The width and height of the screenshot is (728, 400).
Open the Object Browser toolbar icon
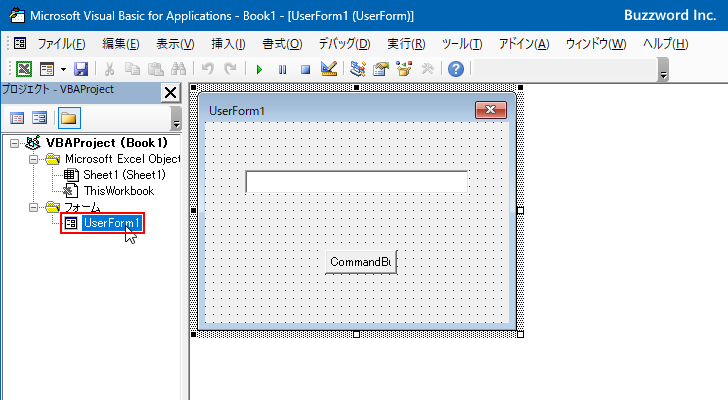click(404, 69)
